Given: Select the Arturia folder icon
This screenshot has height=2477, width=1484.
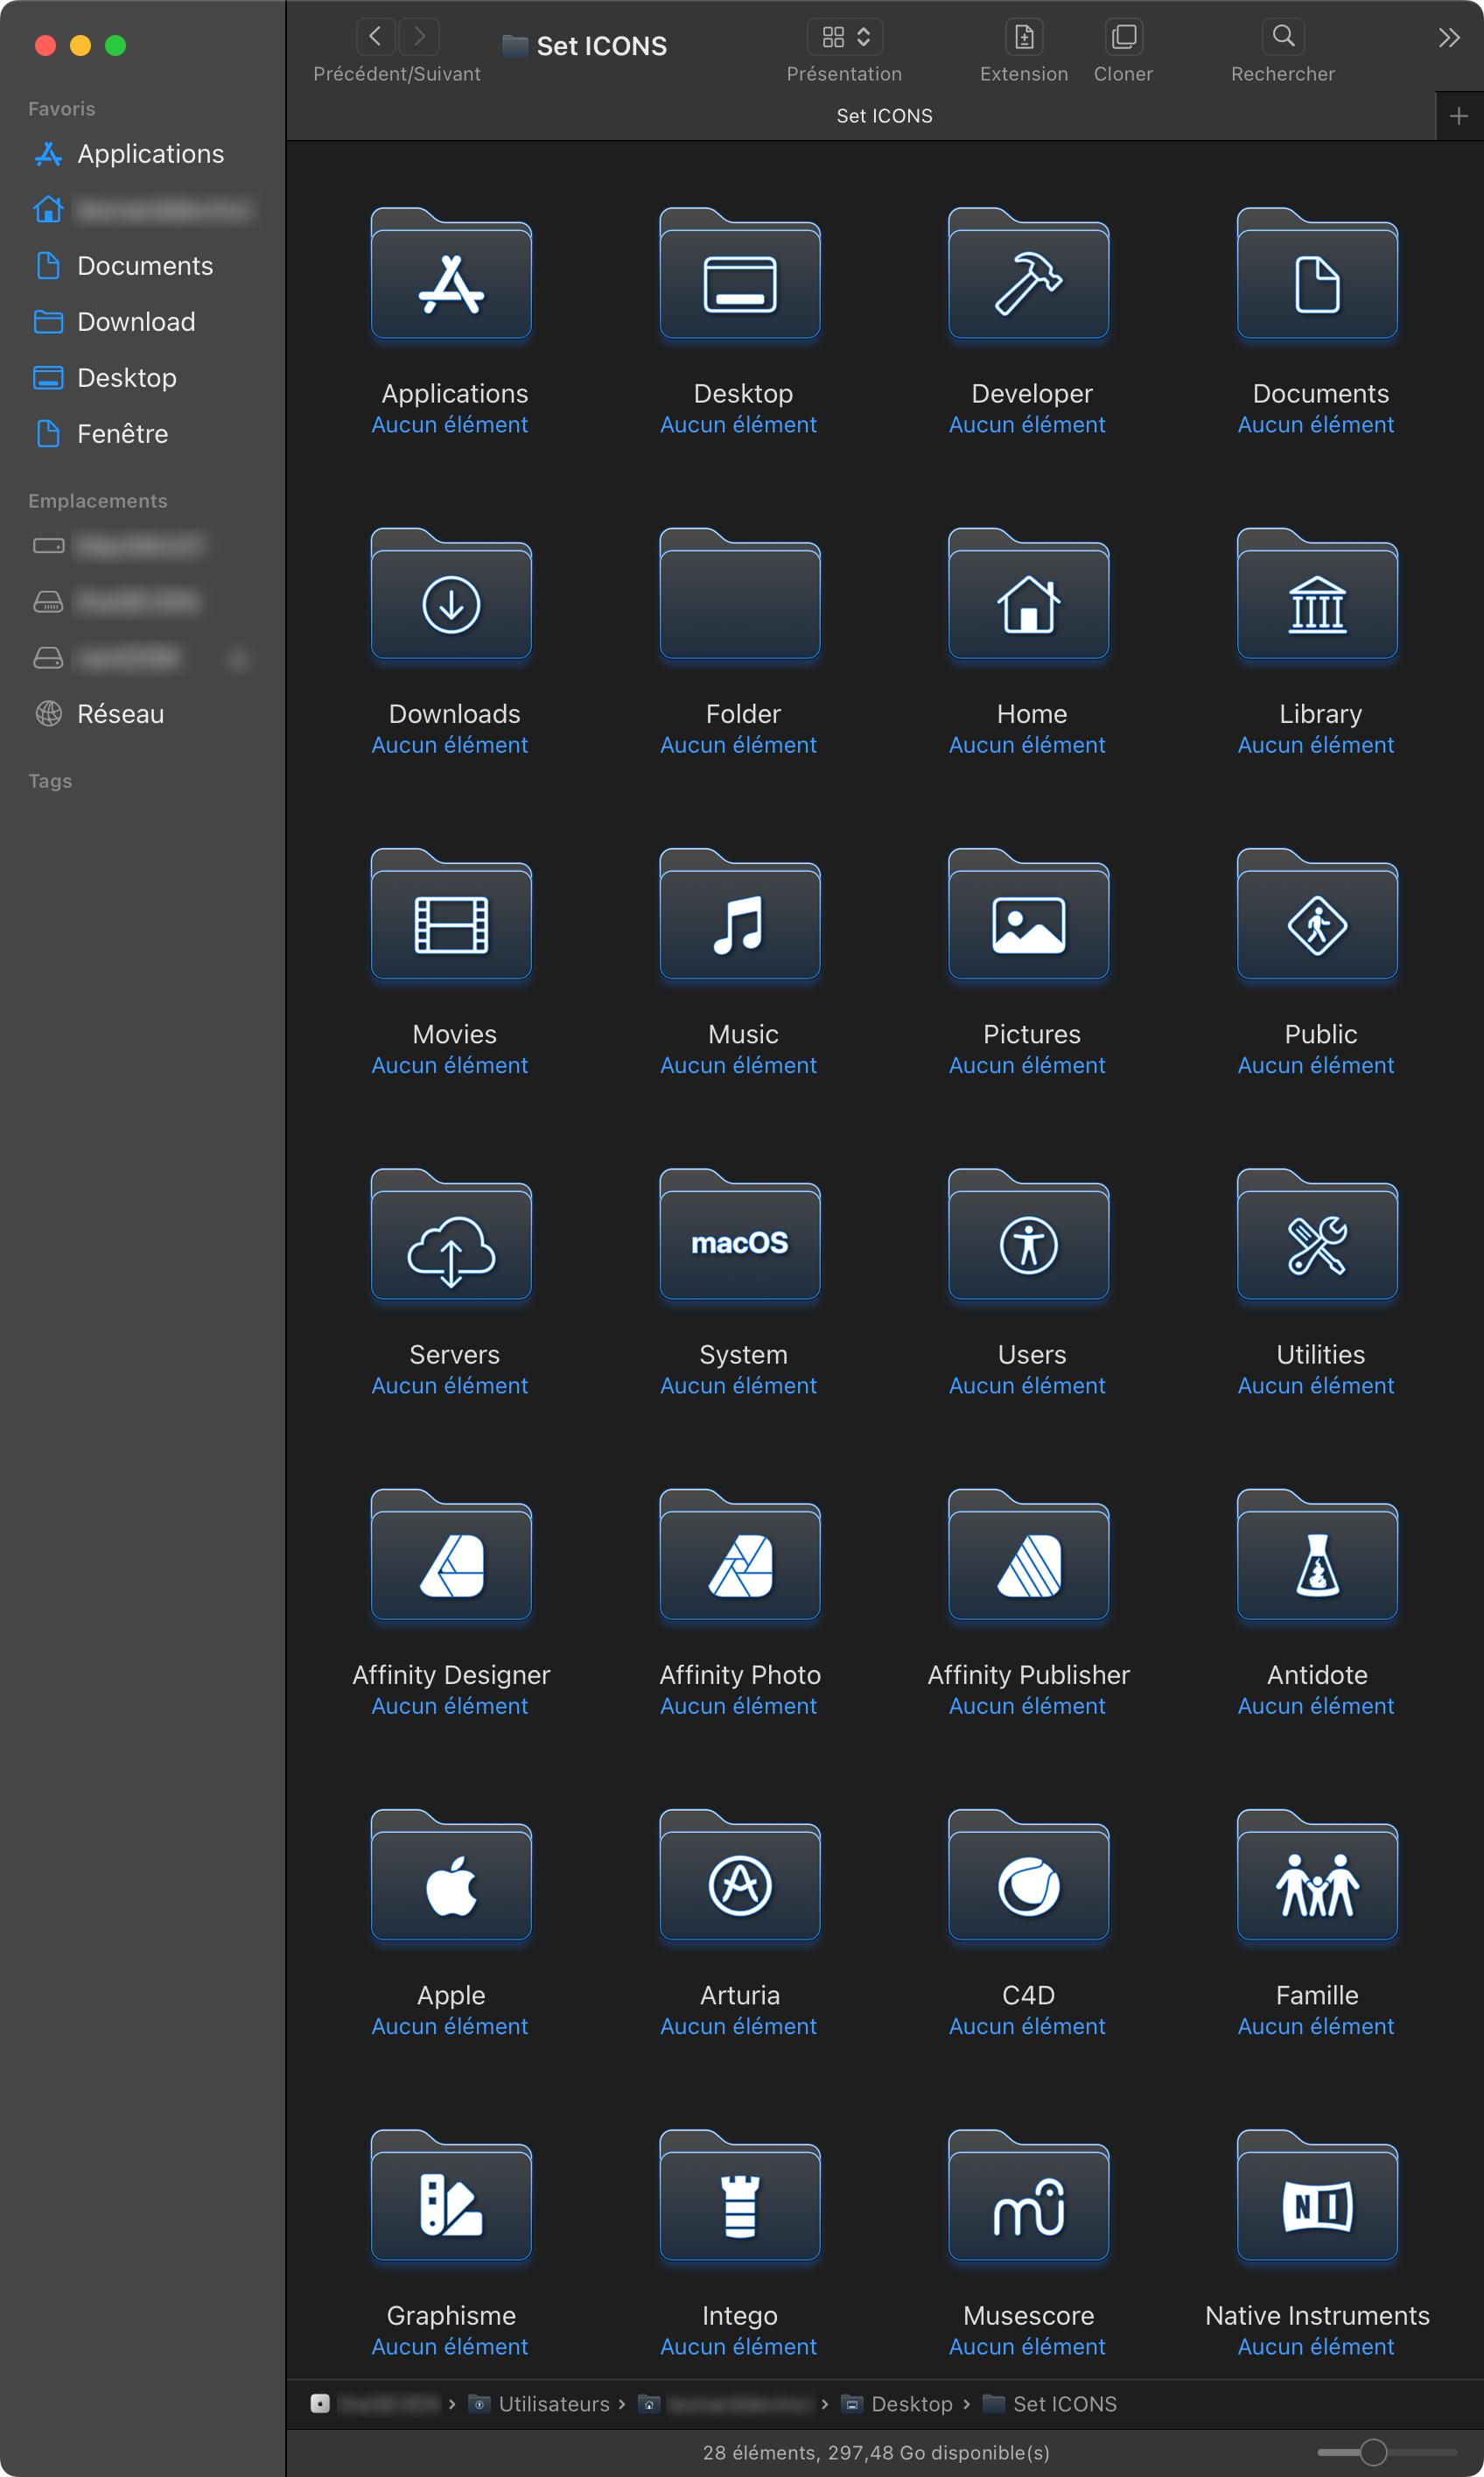Looking at the screenshot, I should pyautogui.click(x=740, y=1875).
